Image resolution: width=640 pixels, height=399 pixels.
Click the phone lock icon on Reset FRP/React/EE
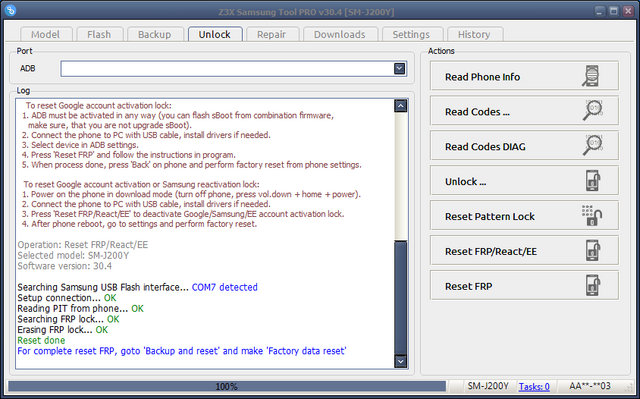pos(593,250)
